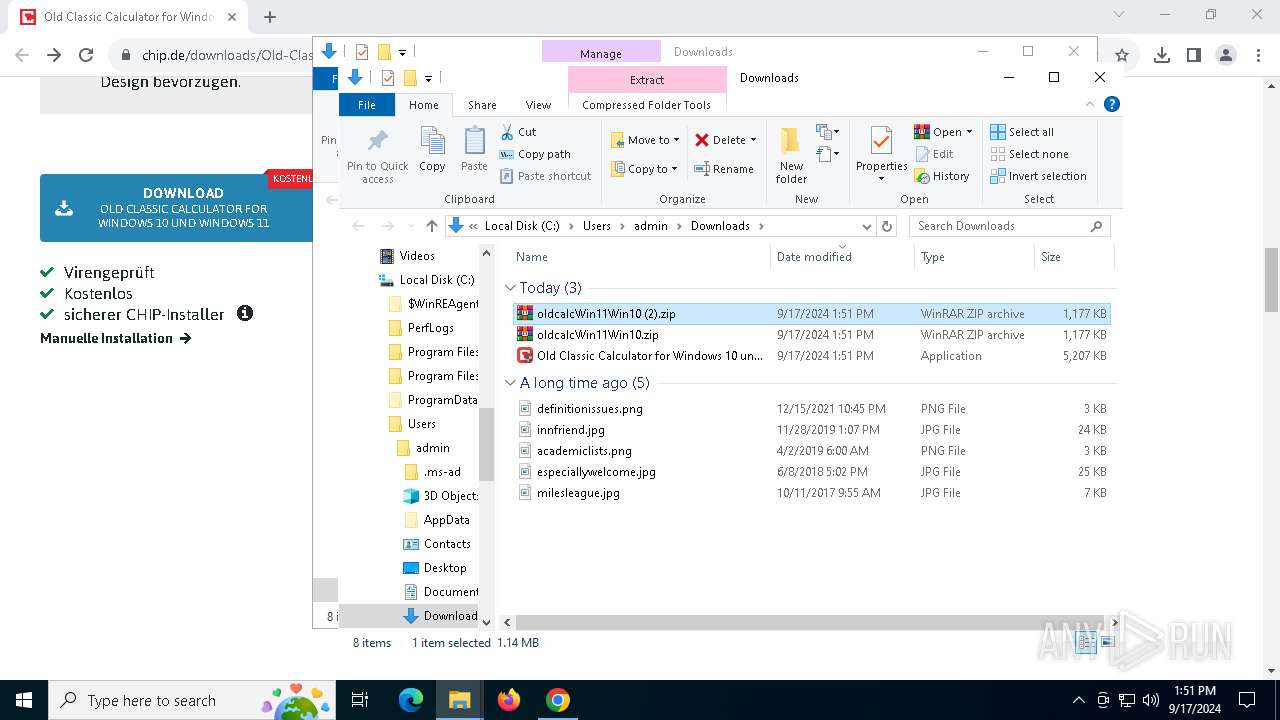Expand the Open button's dropdown arrow
Viewport: 1280px width, 720px height.
pyautogui.click(x=969, y=132)
